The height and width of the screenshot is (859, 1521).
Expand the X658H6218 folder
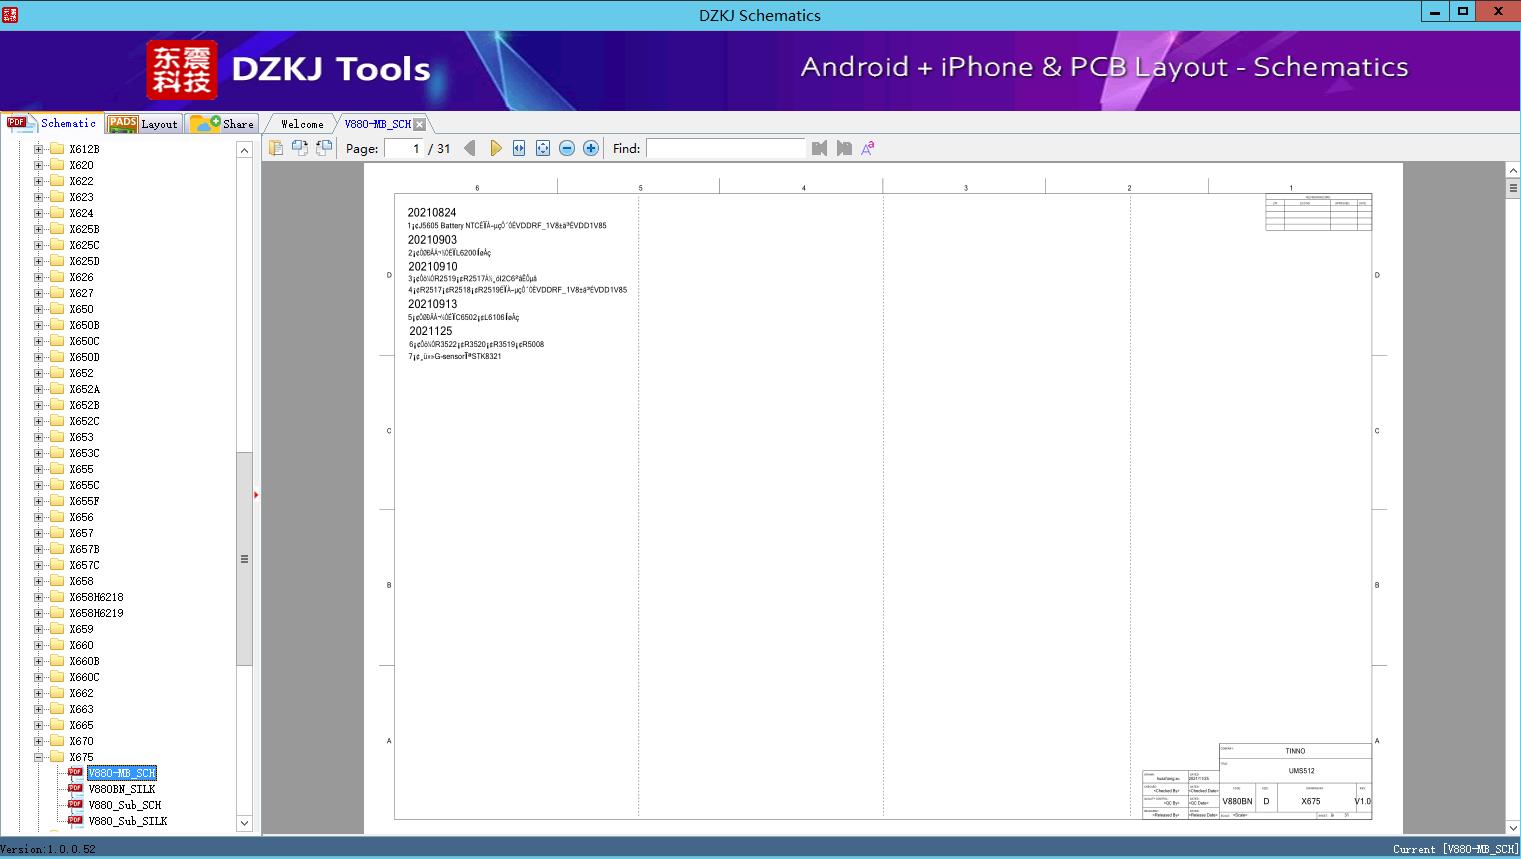39,597
